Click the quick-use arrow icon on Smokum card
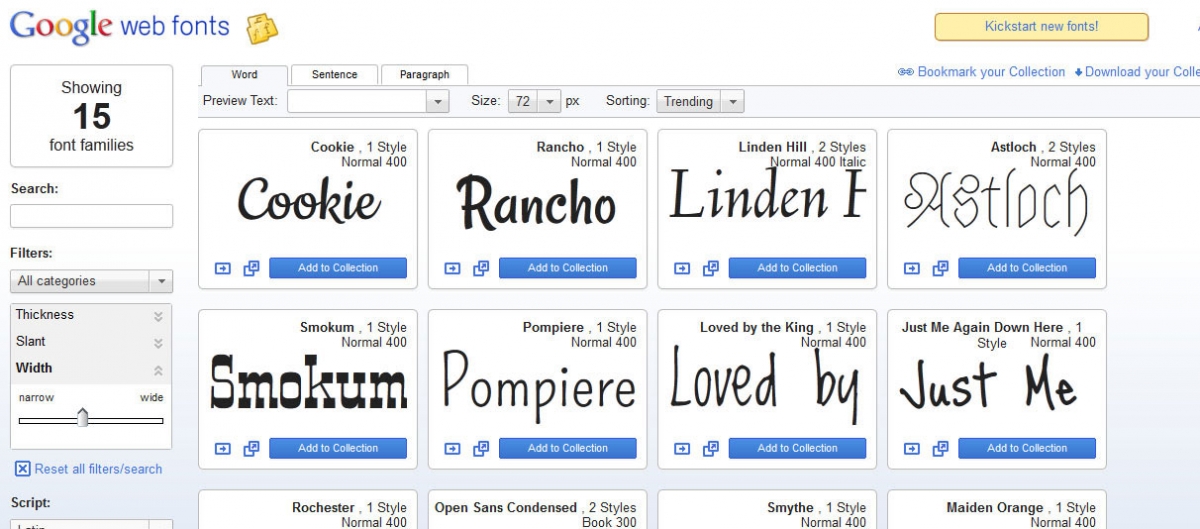The height and width of the screenshot is (529, 1200). 223,448
